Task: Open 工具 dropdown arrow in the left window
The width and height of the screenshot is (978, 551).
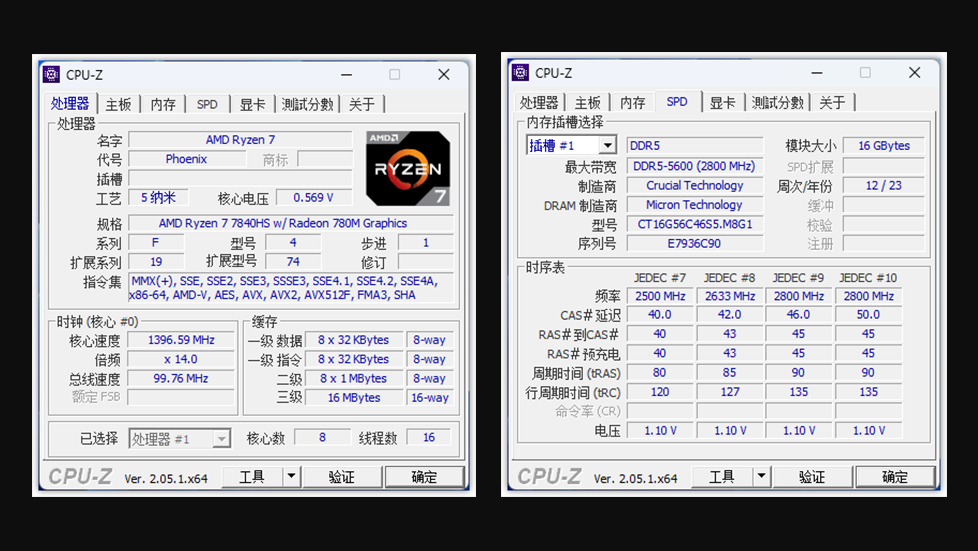Action: pyautogui.click(x=291, y=477)
